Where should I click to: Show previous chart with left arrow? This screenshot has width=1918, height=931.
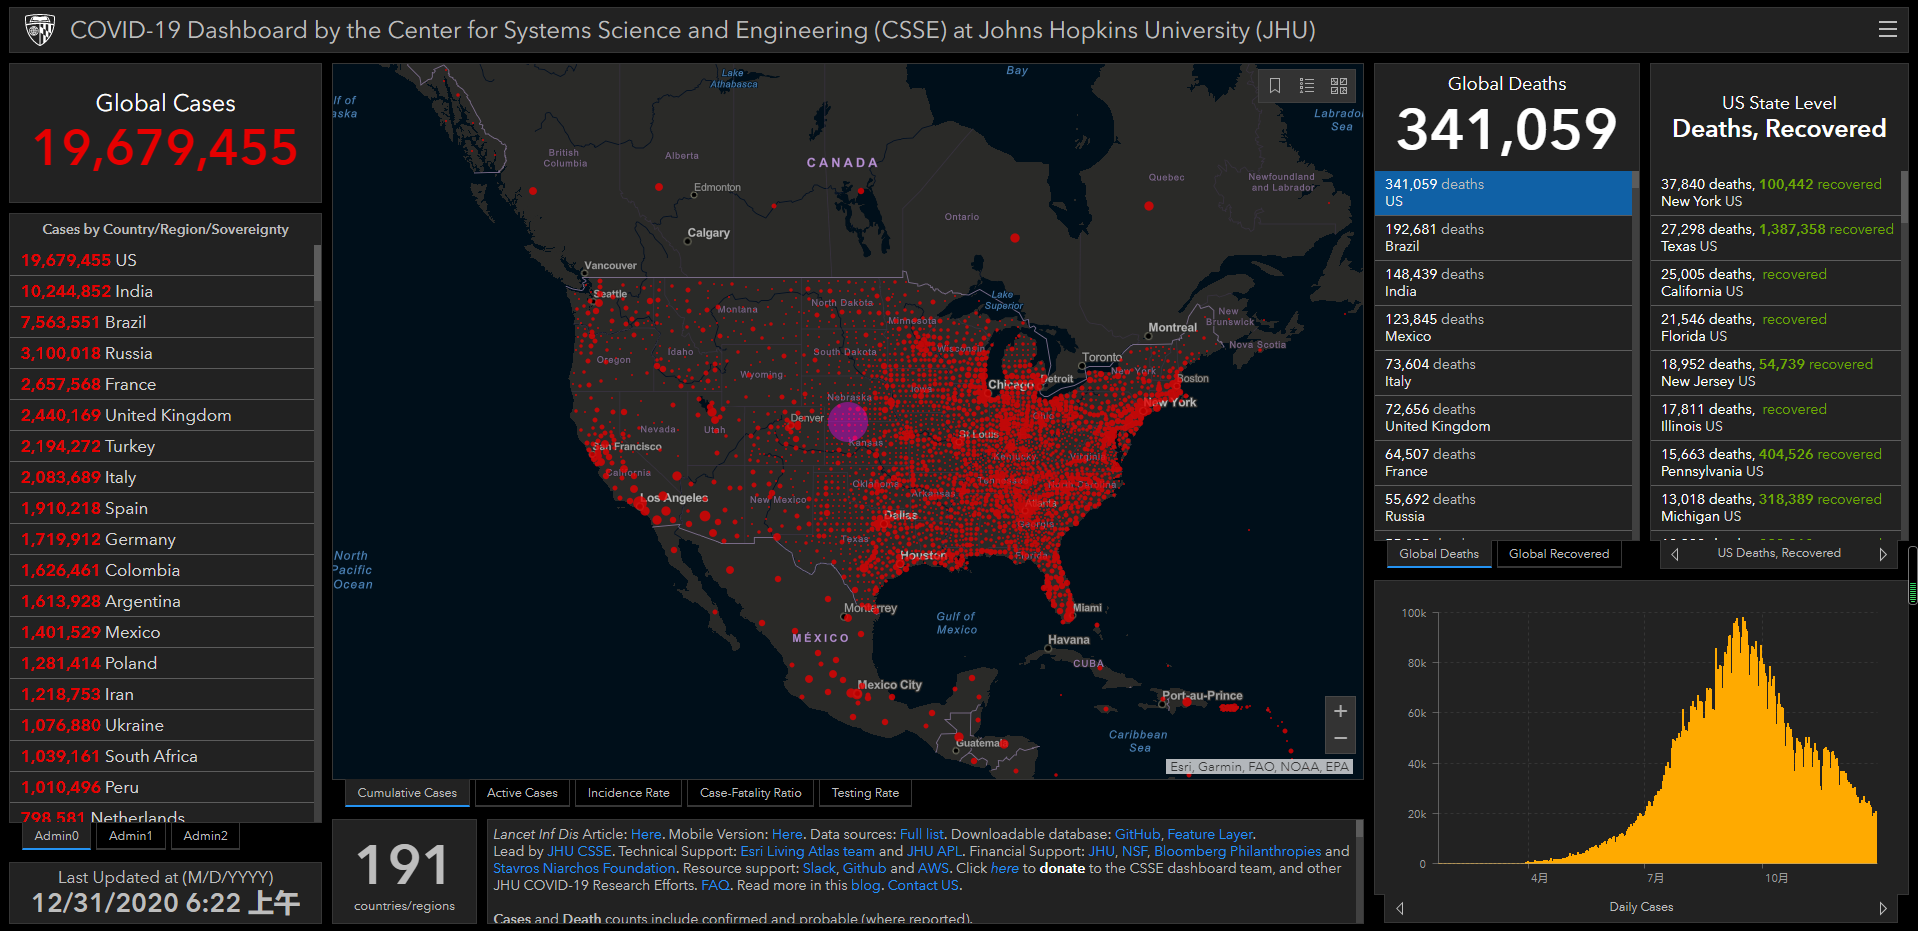pyautogui.click(x=1400, y=908)
